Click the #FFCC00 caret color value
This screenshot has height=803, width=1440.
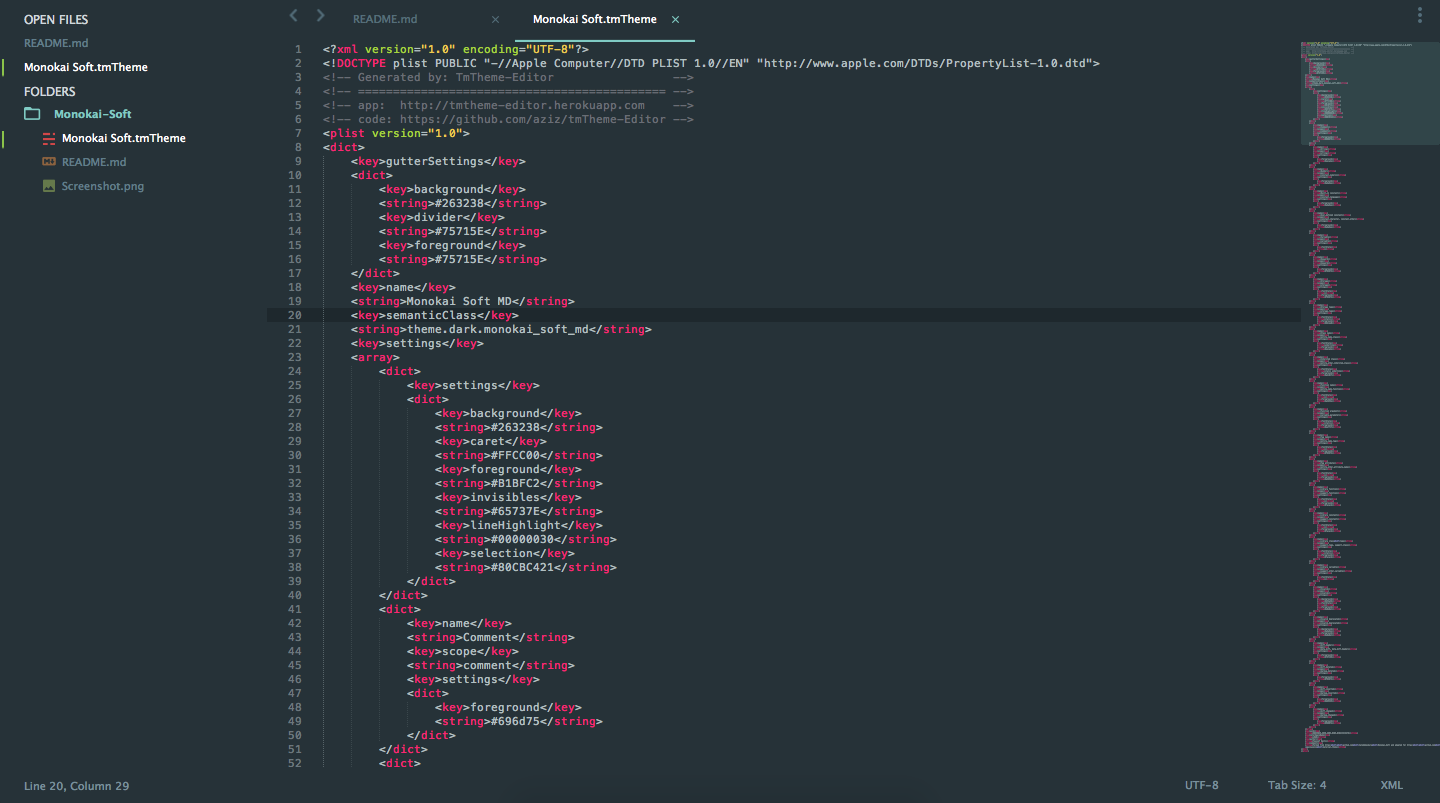[x=515, y=455]
